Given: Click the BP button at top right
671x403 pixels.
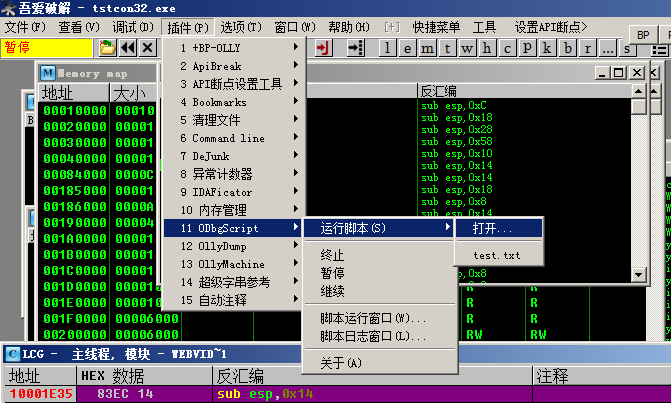Looking at the screenshot, I should 643,35.
